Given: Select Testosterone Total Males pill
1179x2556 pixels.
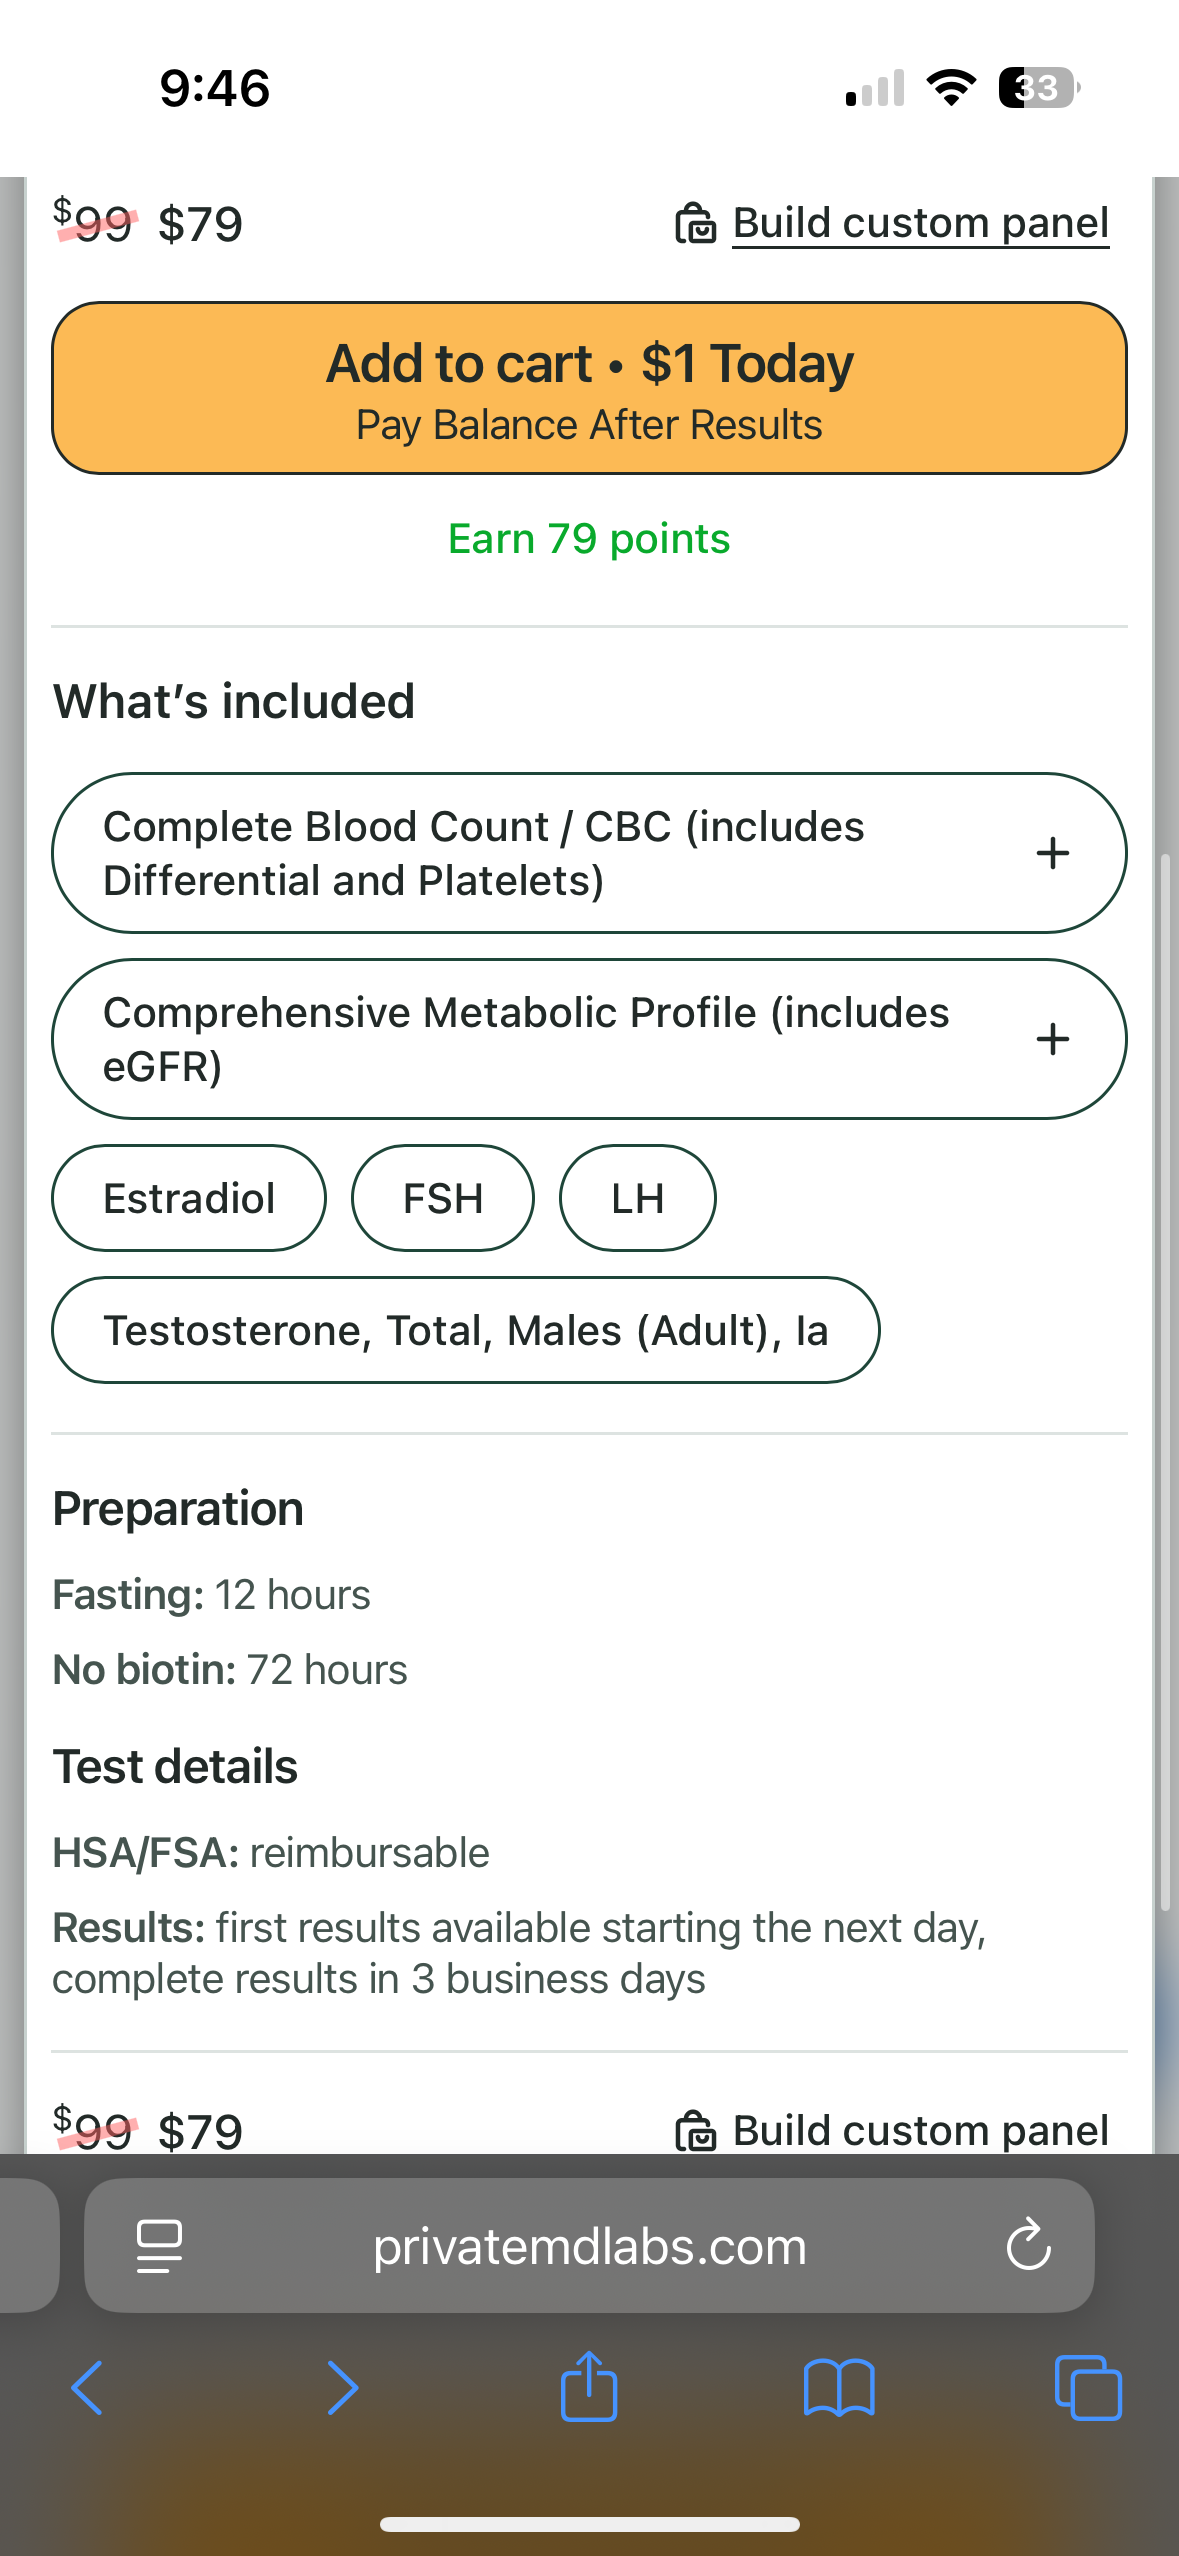Looking at the screenshot, I should pos(465,1330).
